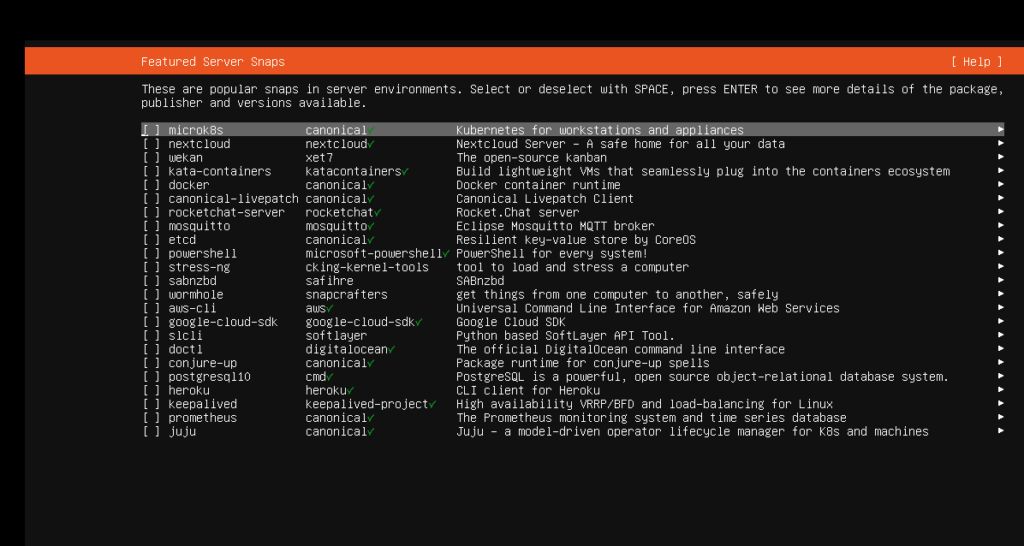Open the Help menu button
Screen dimensions: 1024x546
pyautogui.click(x=976, y=61)
